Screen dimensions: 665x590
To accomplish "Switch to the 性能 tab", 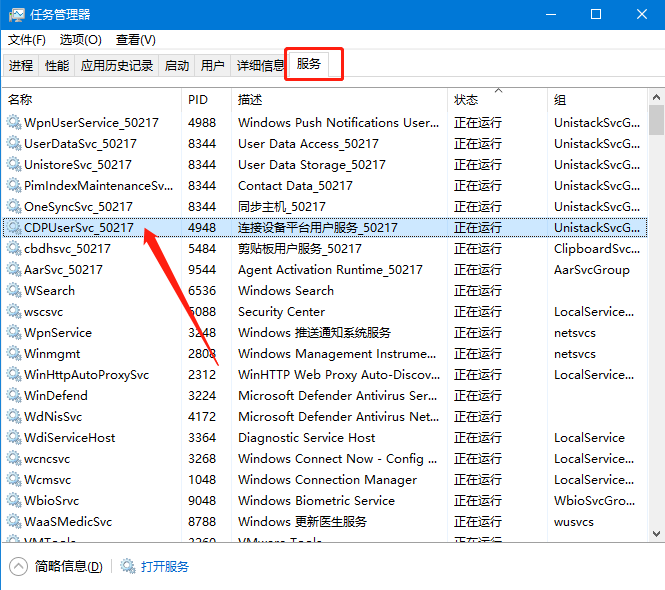I will [x=57, y=65].
